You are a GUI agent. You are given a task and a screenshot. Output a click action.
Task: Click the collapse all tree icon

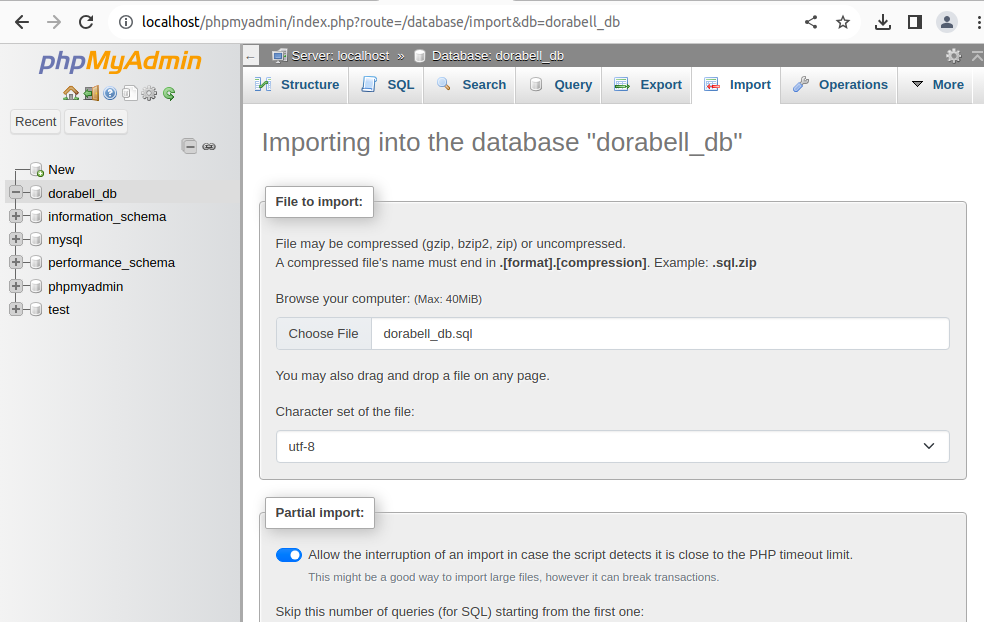[189, 146]
